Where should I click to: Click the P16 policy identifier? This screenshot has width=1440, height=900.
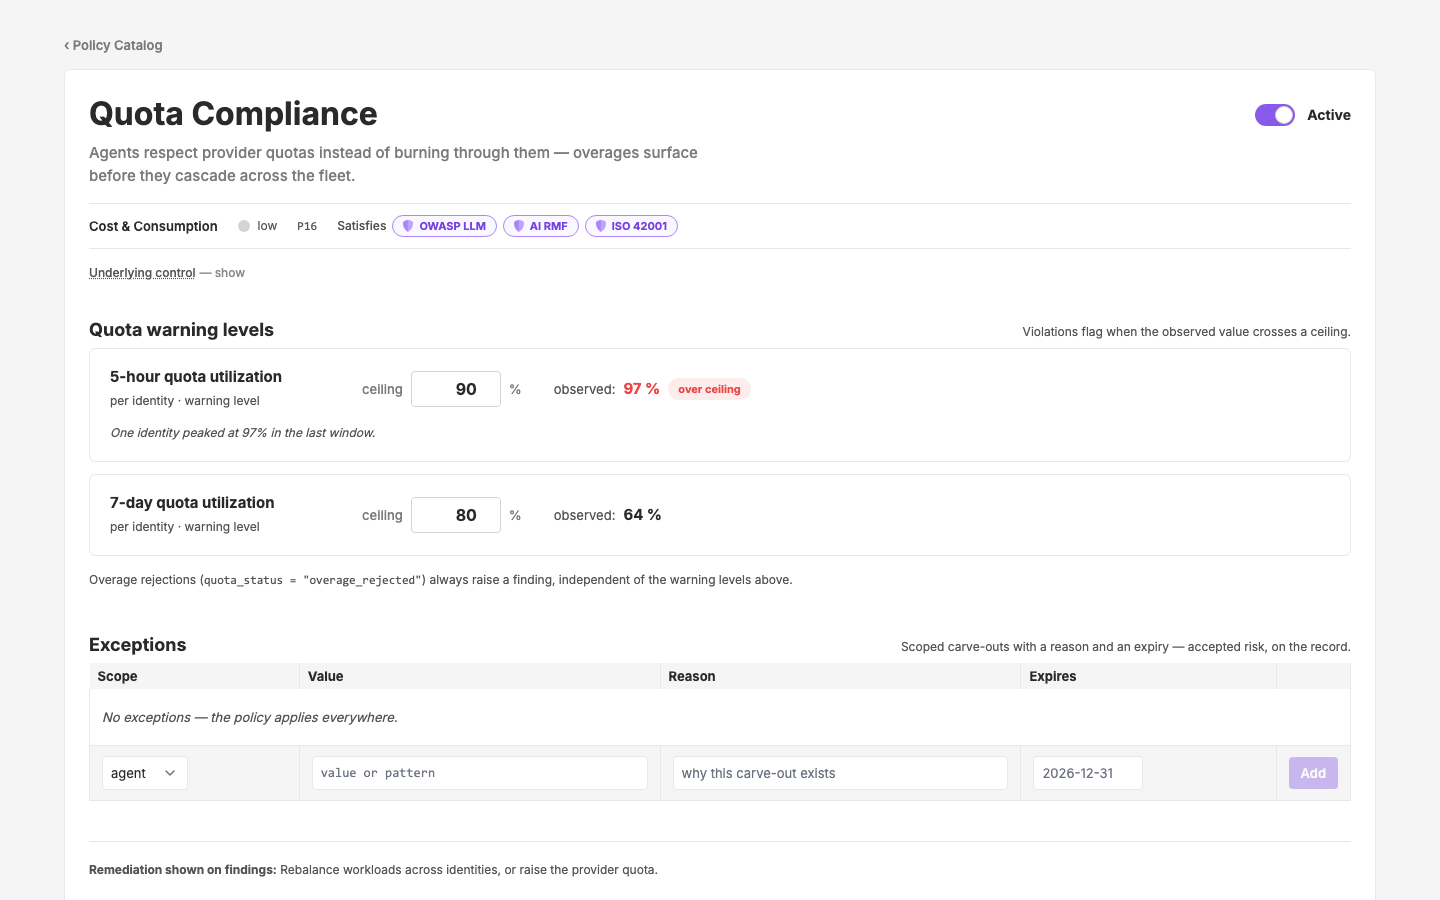click(x=307, y=226)
